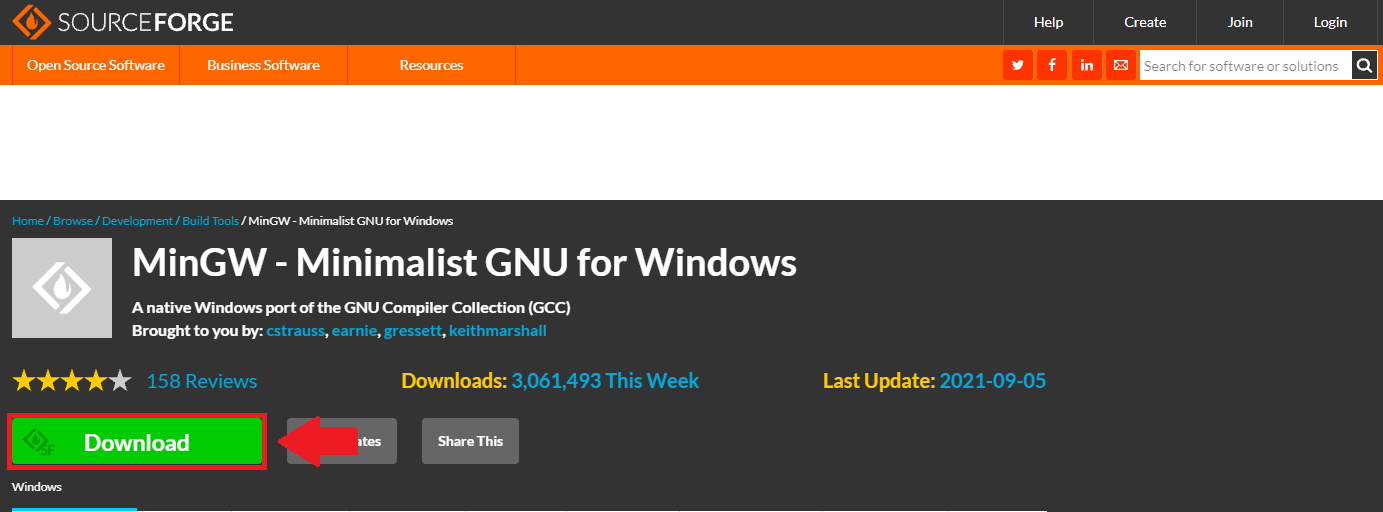The image size is (1383, 512).
Task: Click the SourceForge logo icon
Action: point(32,21)
